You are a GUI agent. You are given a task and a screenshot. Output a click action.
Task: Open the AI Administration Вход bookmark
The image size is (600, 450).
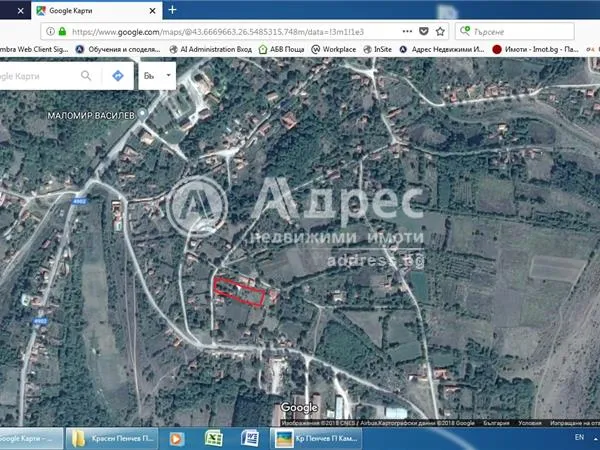(x=211, y=49)
